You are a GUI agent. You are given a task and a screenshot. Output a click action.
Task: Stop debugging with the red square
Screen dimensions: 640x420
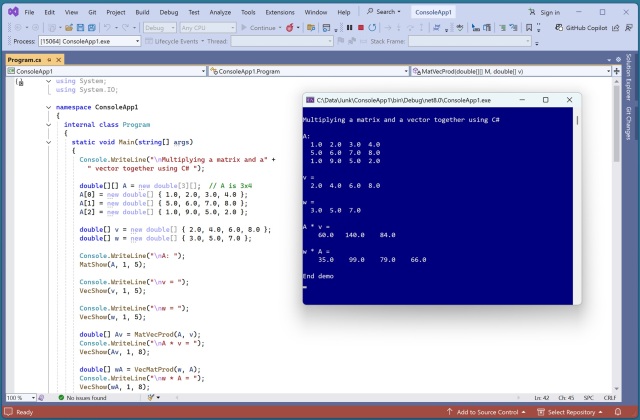coord(361,28)
